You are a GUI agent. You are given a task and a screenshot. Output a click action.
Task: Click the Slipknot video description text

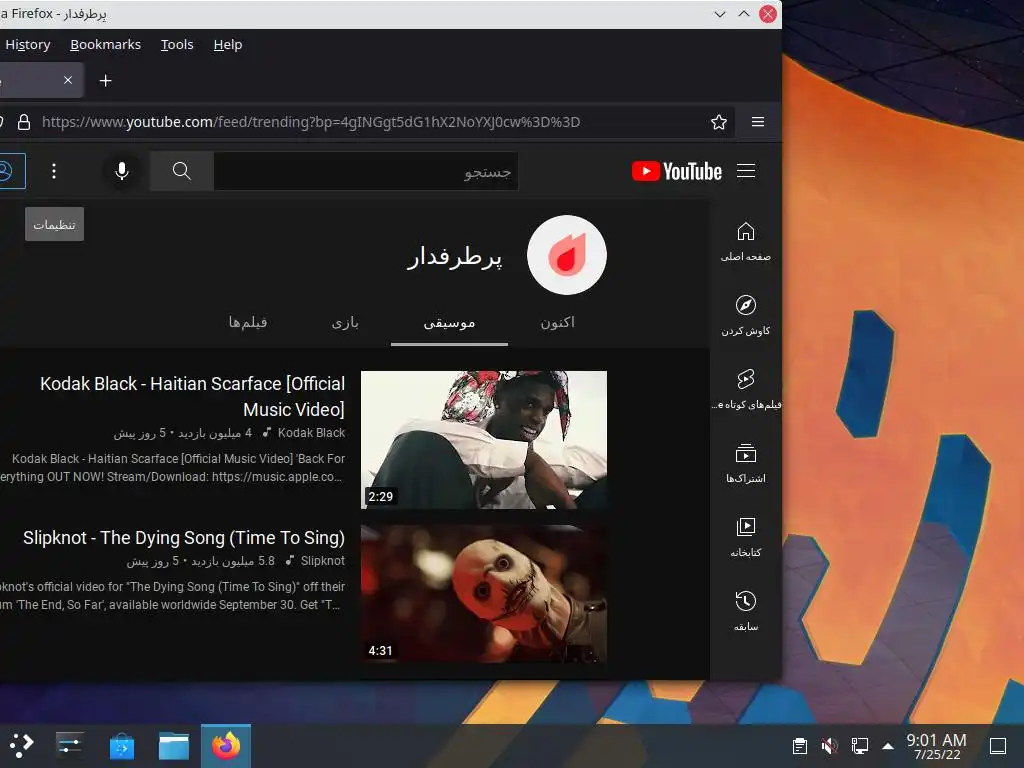172,596
